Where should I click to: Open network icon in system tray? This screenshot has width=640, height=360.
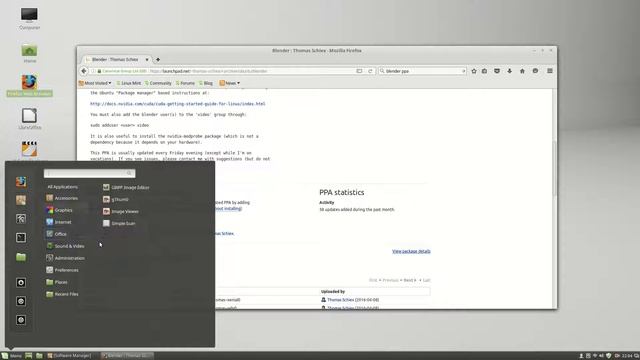point(595,356)
